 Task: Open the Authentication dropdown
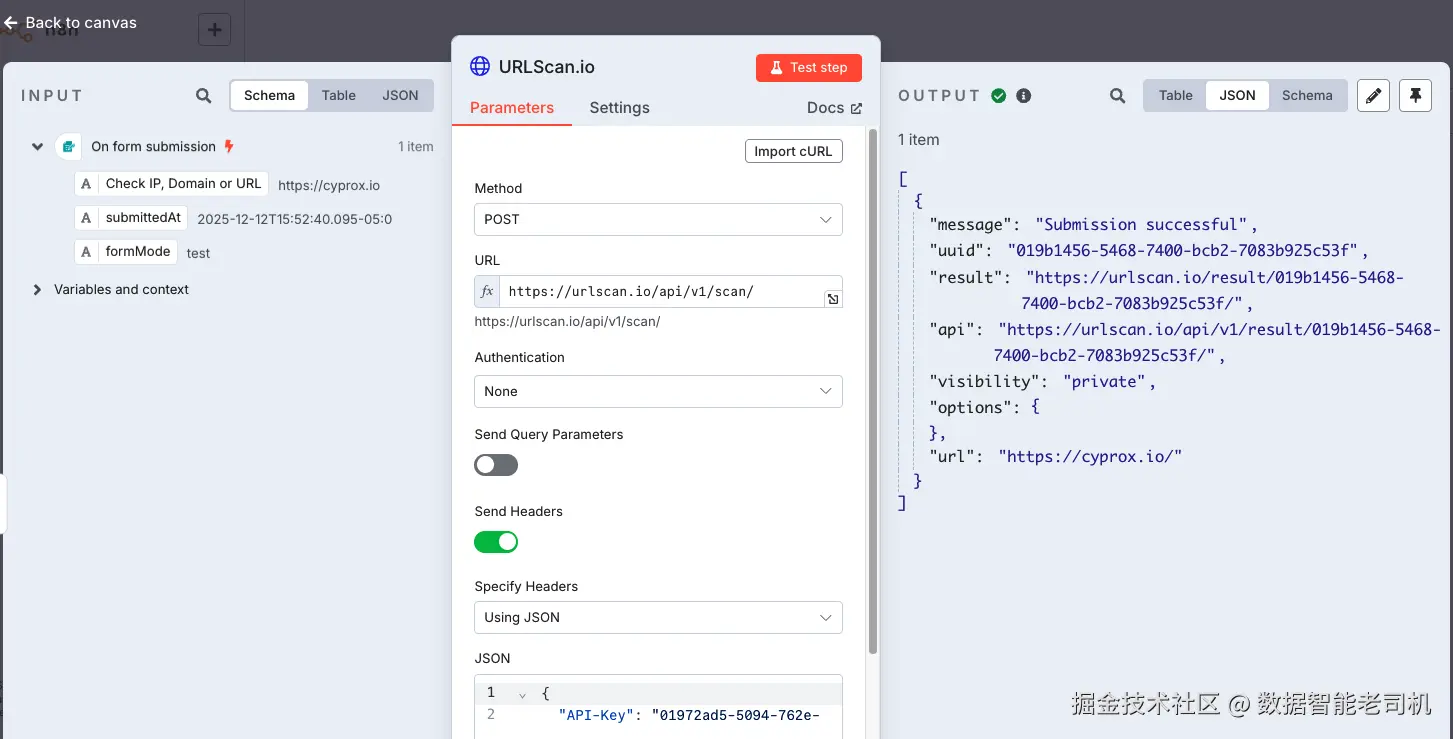point(658,392)
